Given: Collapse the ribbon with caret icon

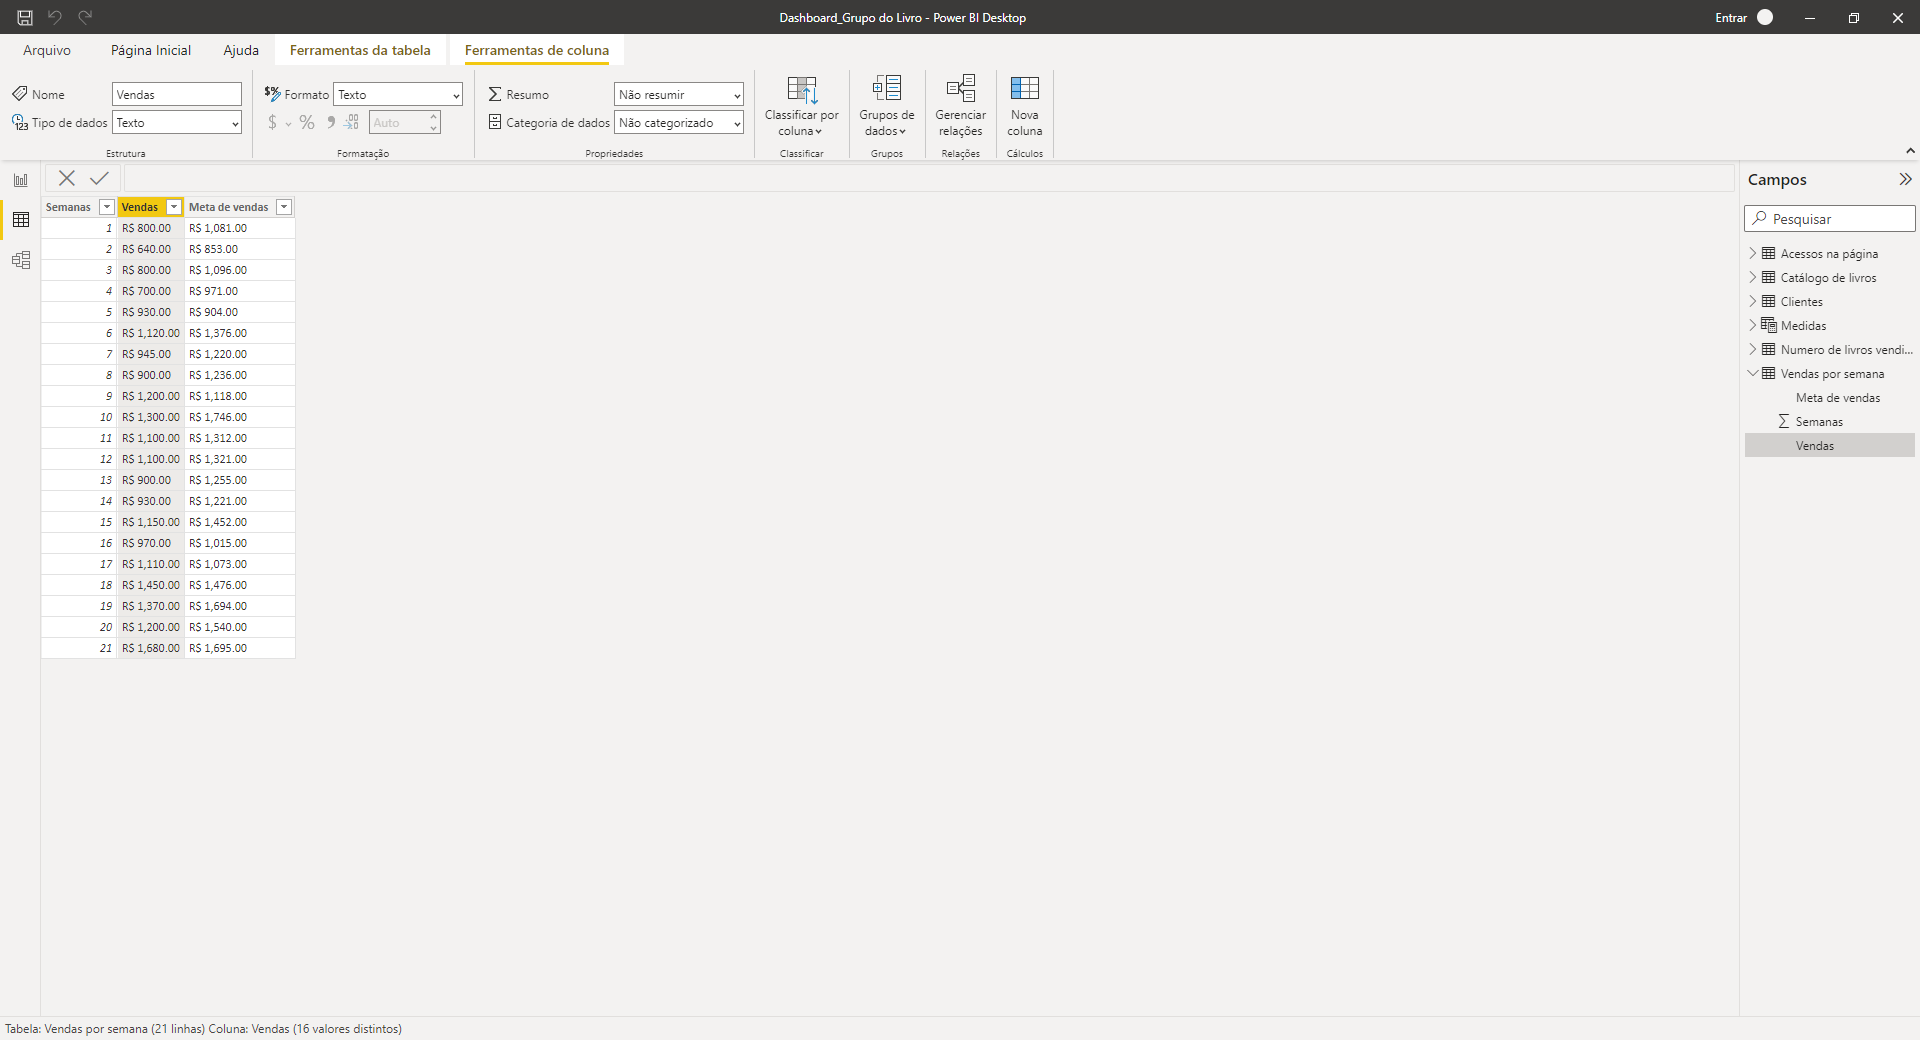Looking at the screenshot, I should tap(1910, 151).
